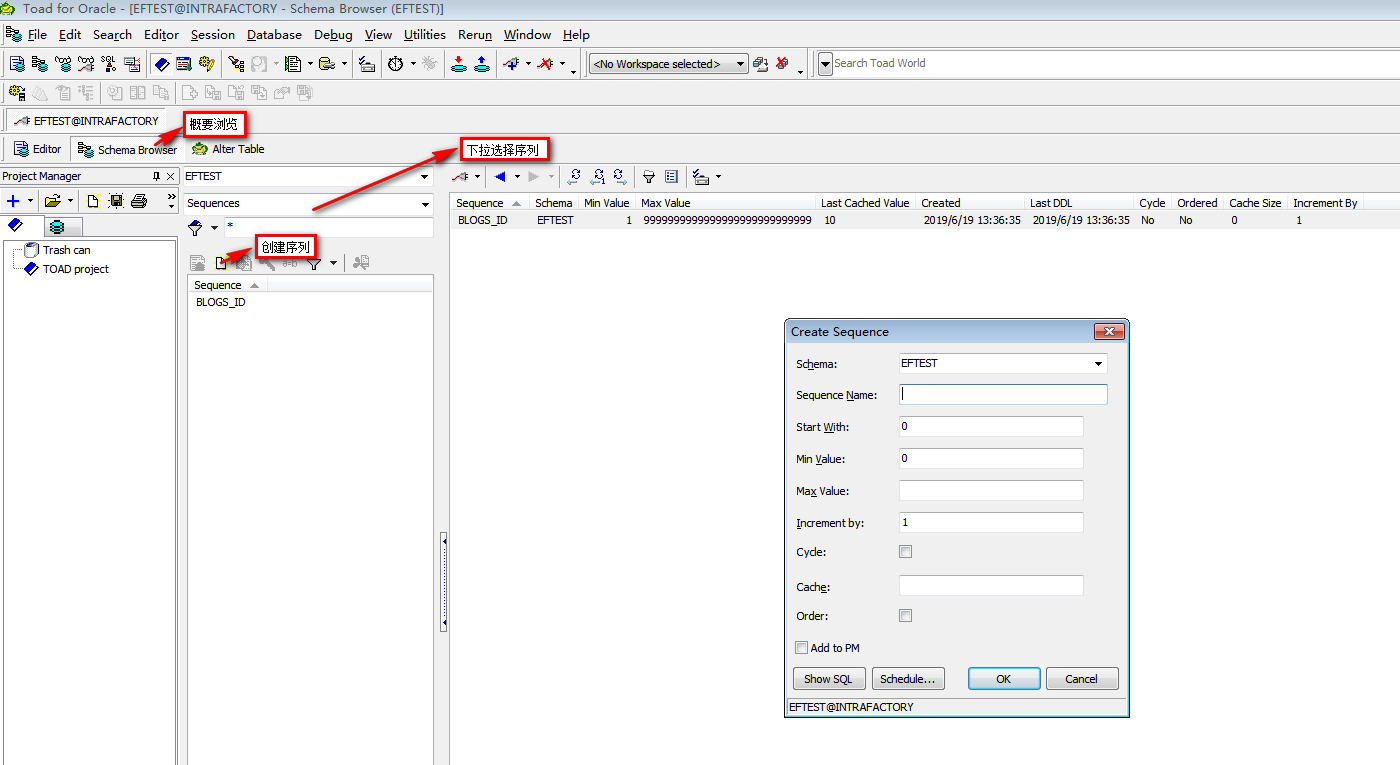
Task: Toggle the Cycle checkbox
Action: (x=906, y=552)
